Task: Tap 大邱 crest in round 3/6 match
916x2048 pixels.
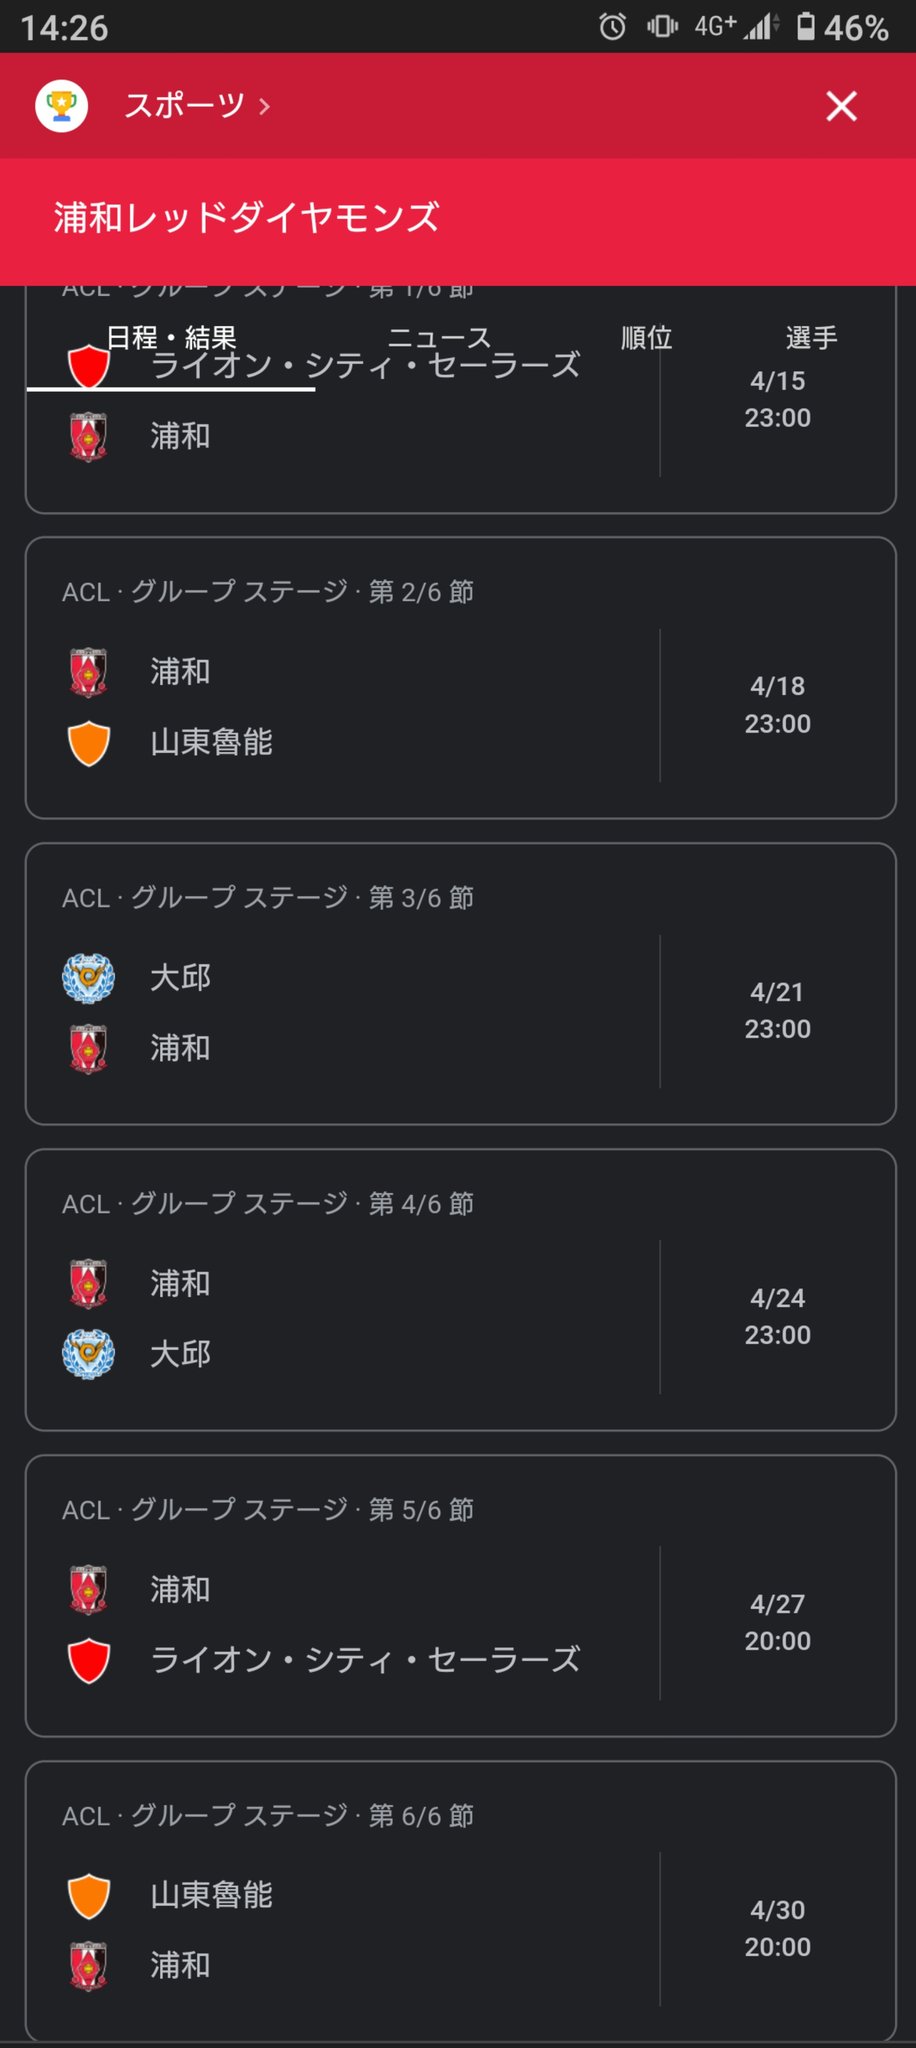Action: click(x=89, y=978)
